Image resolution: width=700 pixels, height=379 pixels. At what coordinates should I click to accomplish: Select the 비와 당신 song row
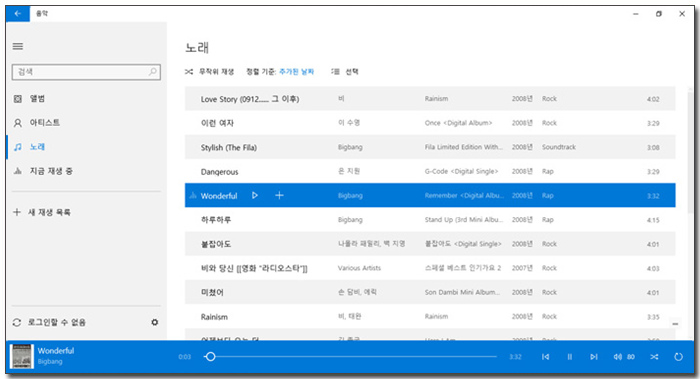(430, 268)
